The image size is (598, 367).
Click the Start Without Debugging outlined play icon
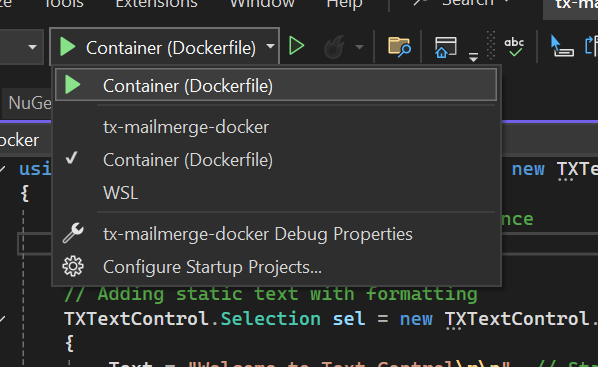[296, 46]
